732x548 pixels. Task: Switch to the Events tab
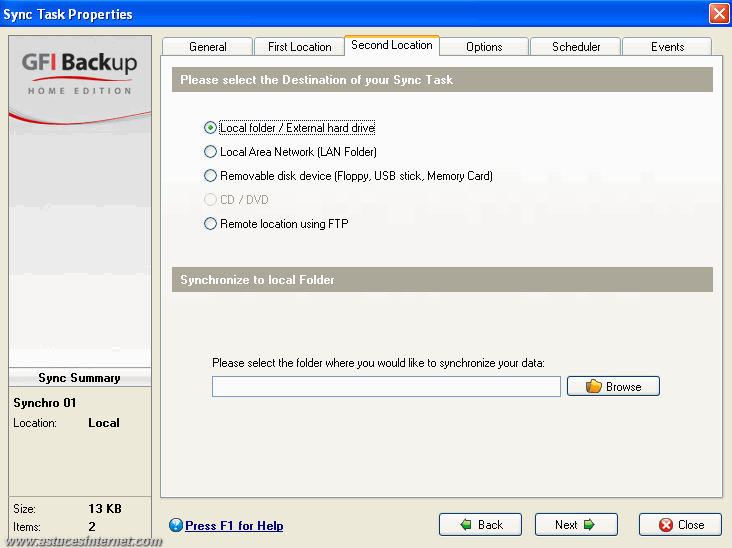(x=668, y=47)
